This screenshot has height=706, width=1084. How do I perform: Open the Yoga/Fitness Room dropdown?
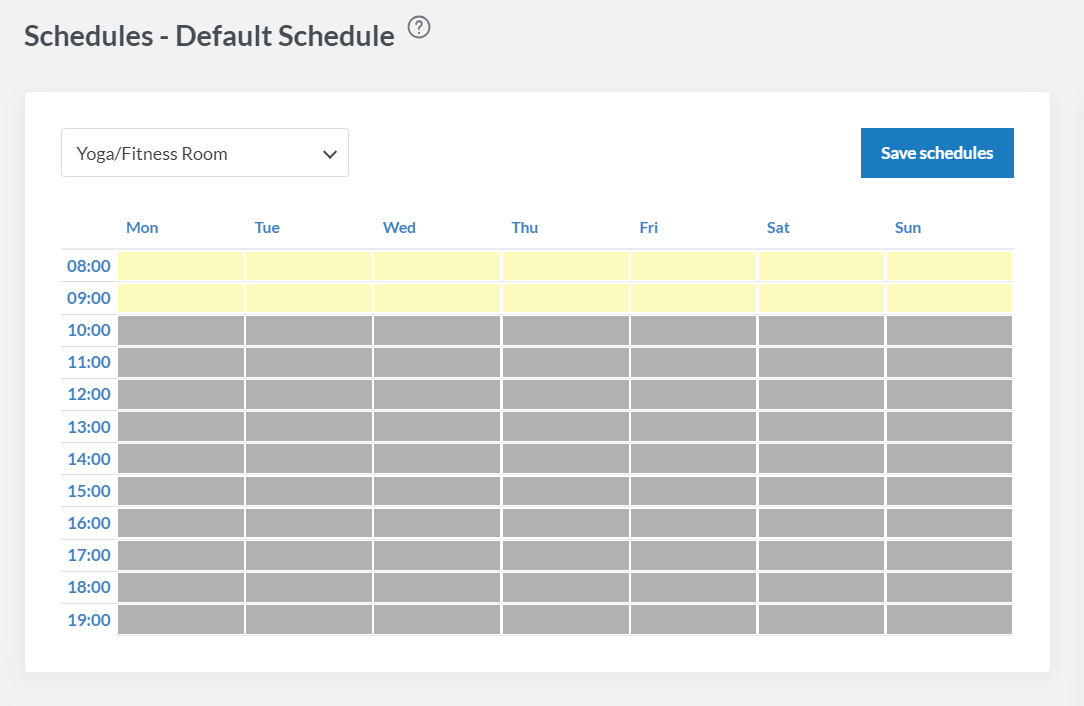pos(205,153)
